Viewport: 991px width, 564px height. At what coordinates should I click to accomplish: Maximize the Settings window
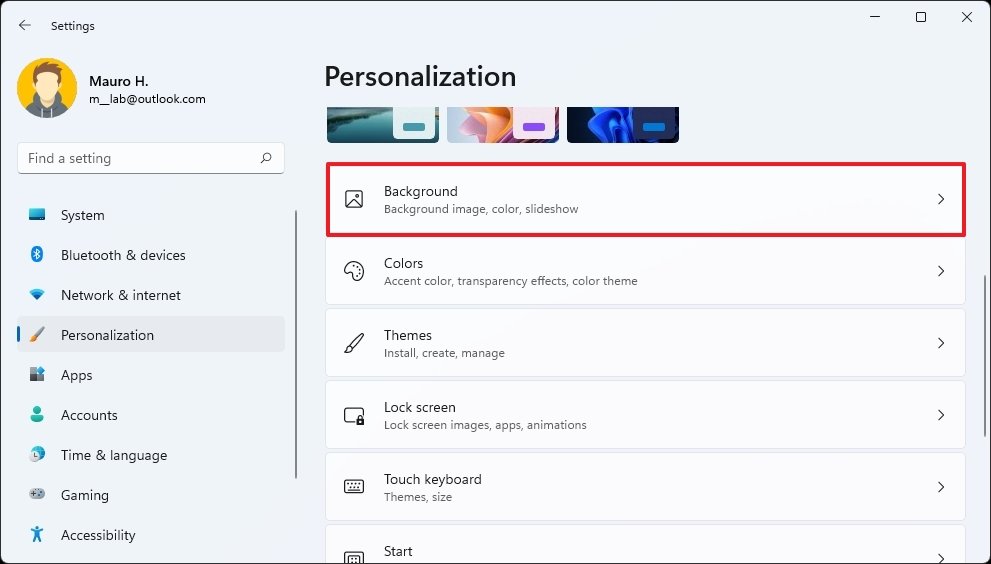(x=921, y=17)
